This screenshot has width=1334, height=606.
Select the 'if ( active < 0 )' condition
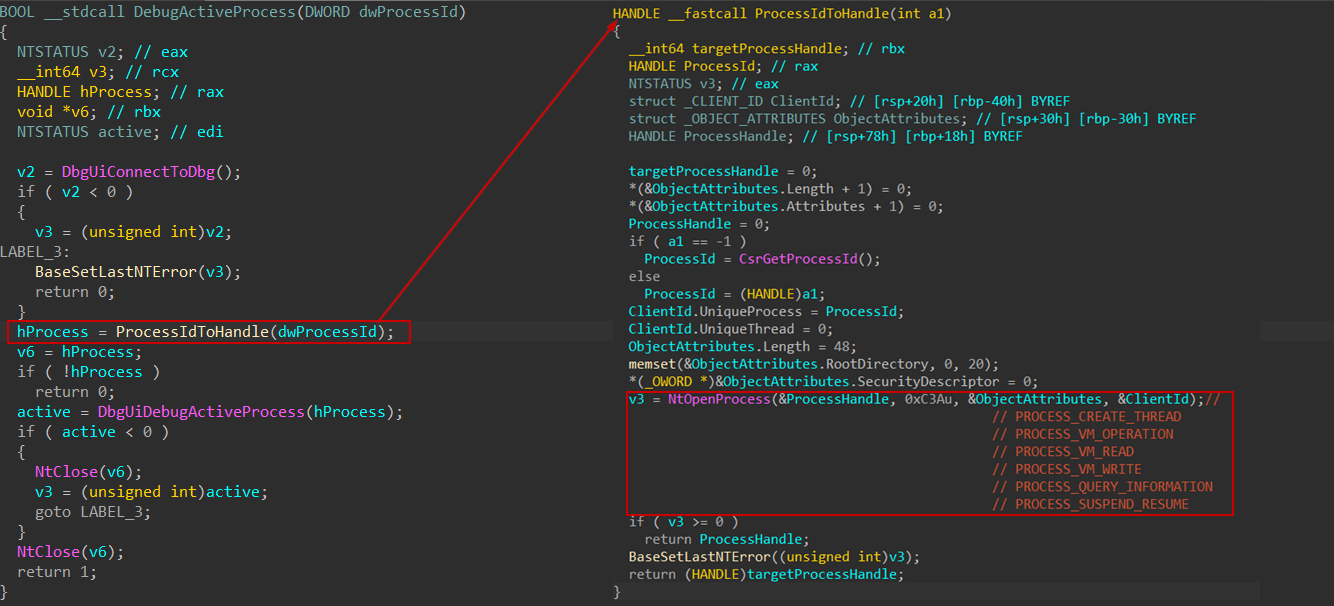tap(93, 432)
